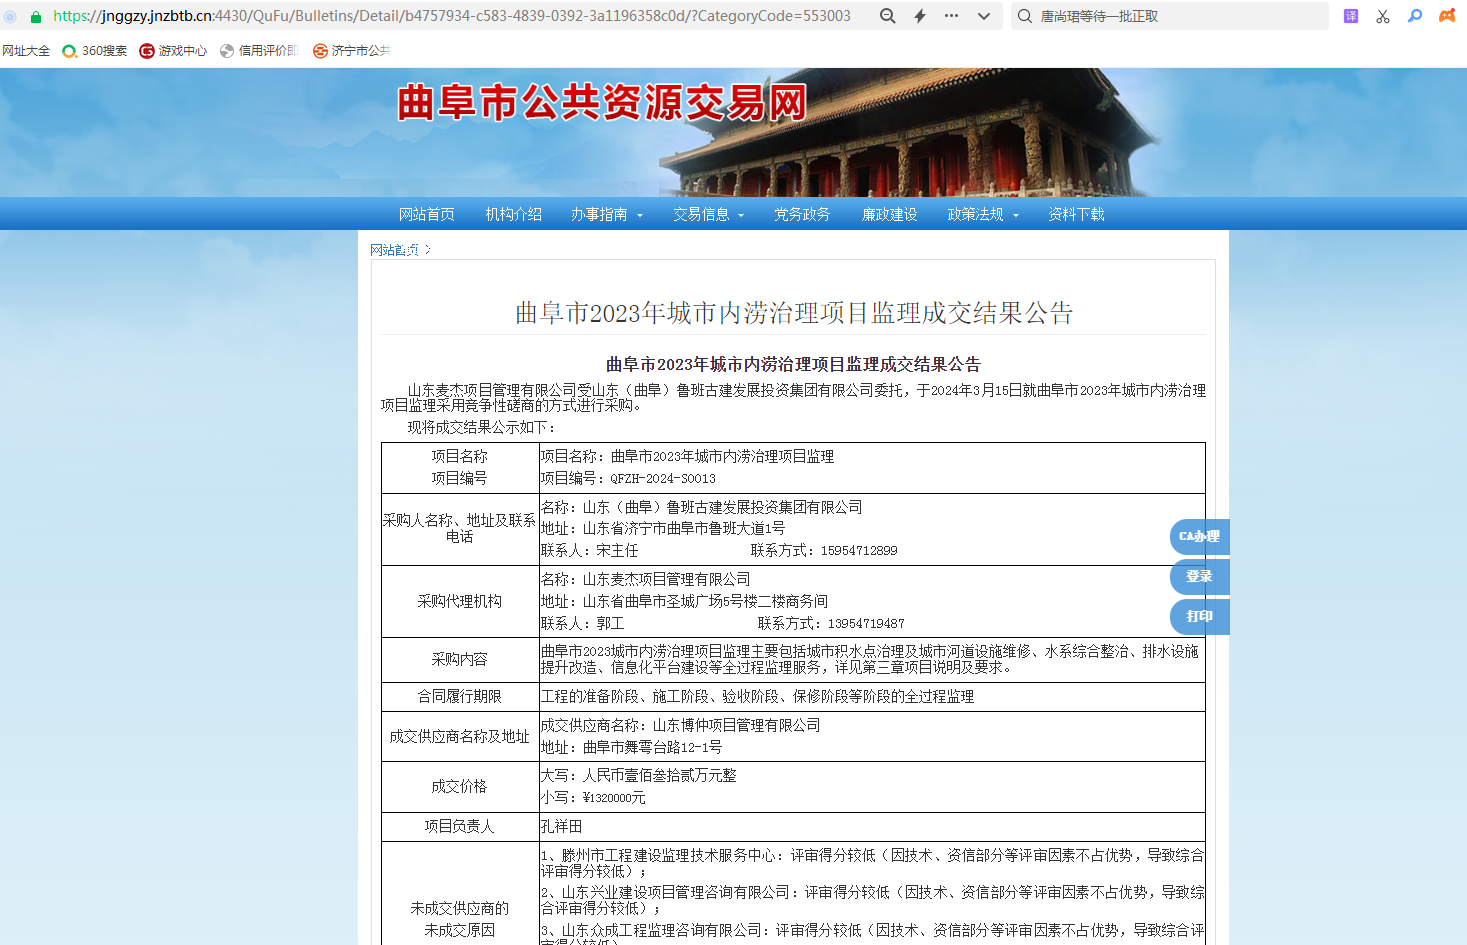The width and height of the screenshot is (1467, 945).
Task: Open 机构介绍 navigation item
Action: [514, 214]
